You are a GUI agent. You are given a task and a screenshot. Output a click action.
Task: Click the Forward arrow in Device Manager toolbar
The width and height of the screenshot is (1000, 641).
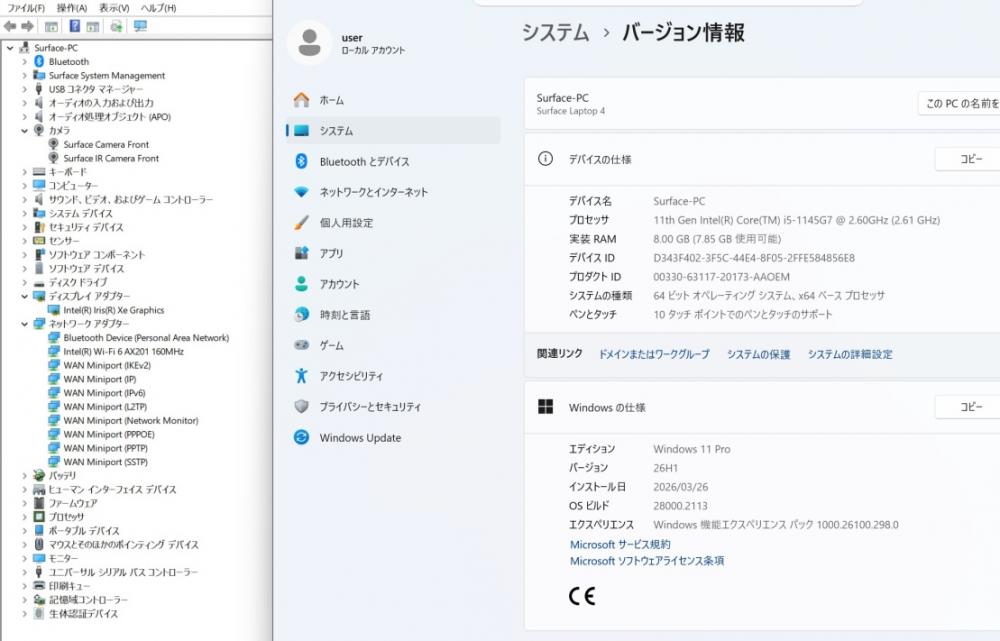(27, 26)
